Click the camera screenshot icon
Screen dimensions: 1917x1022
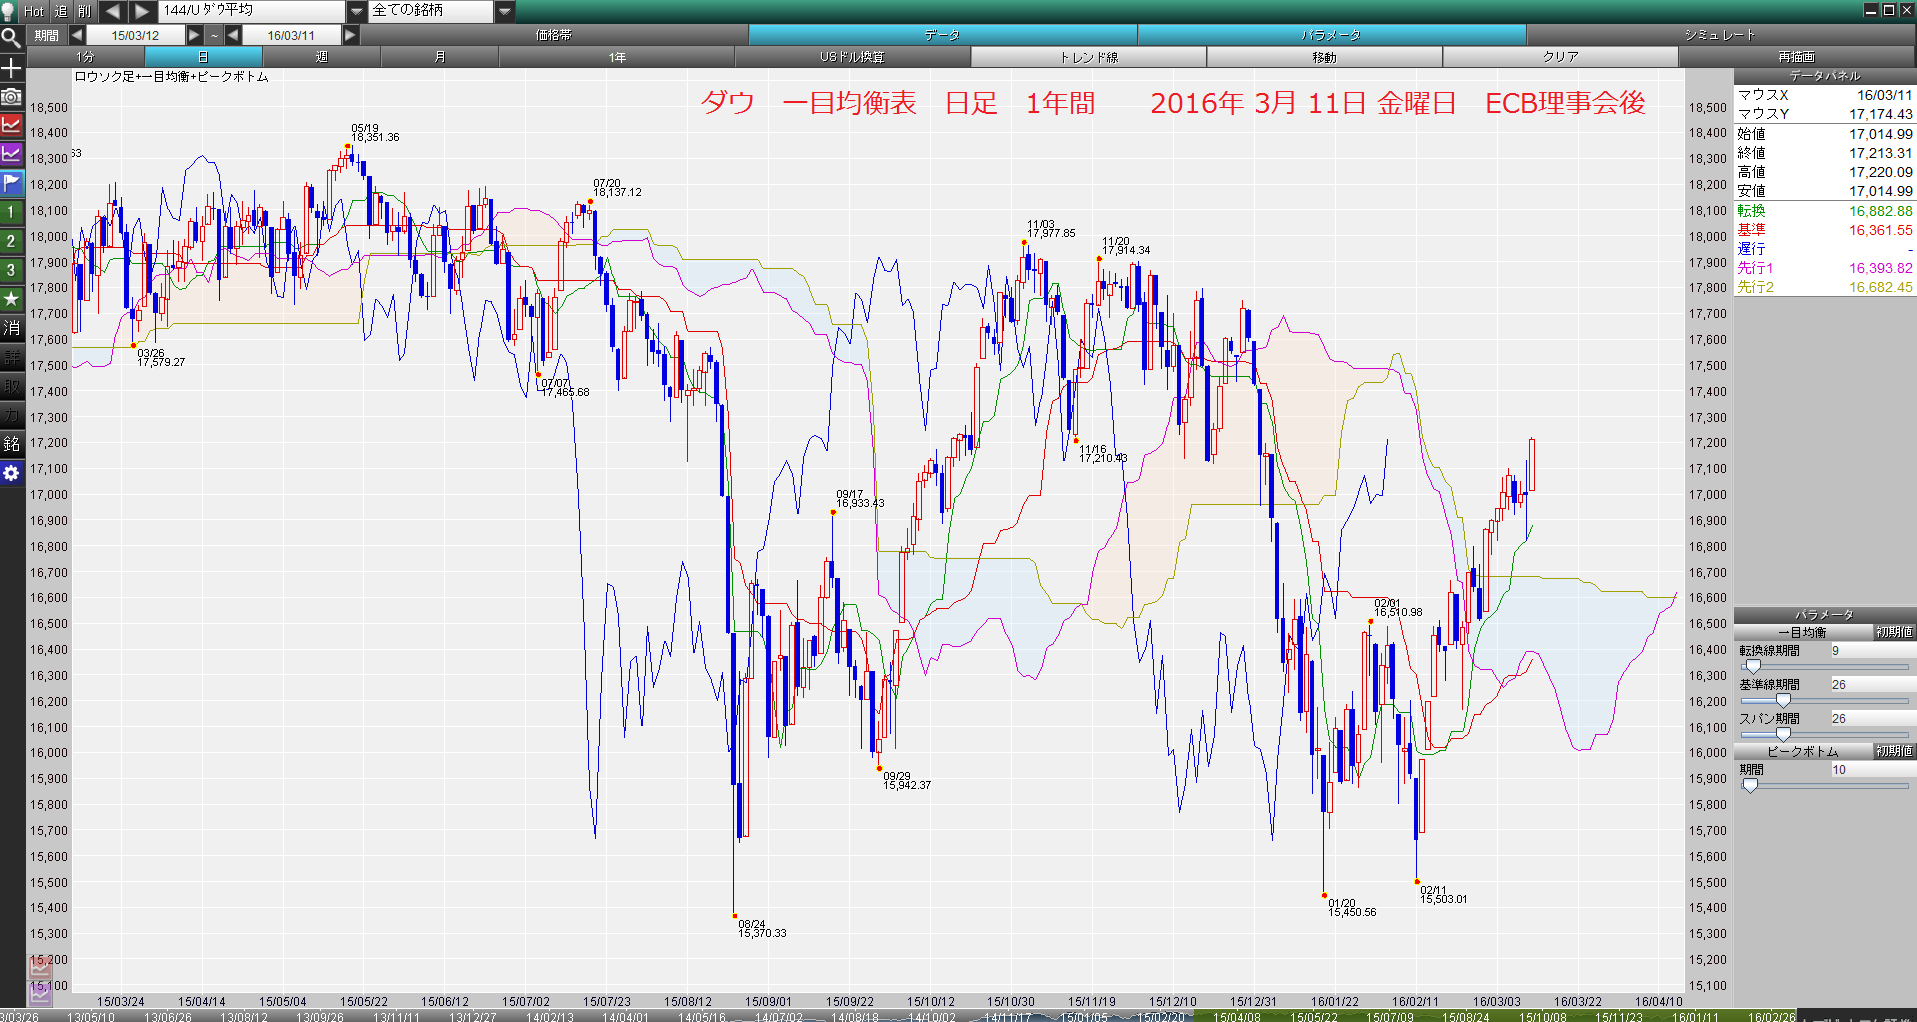(11, 97)
